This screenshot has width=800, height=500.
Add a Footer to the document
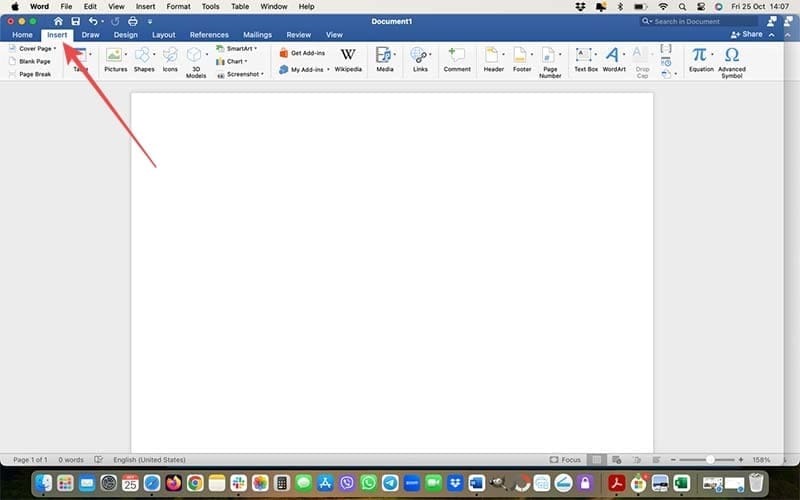point(522,60)
